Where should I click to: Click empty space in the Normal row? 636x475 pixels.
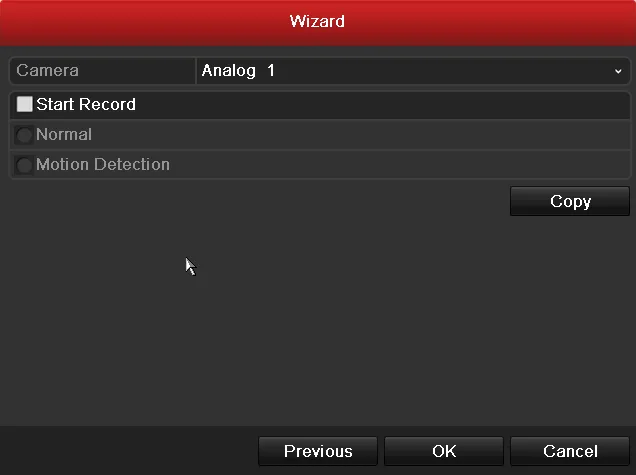coord(361,135)
